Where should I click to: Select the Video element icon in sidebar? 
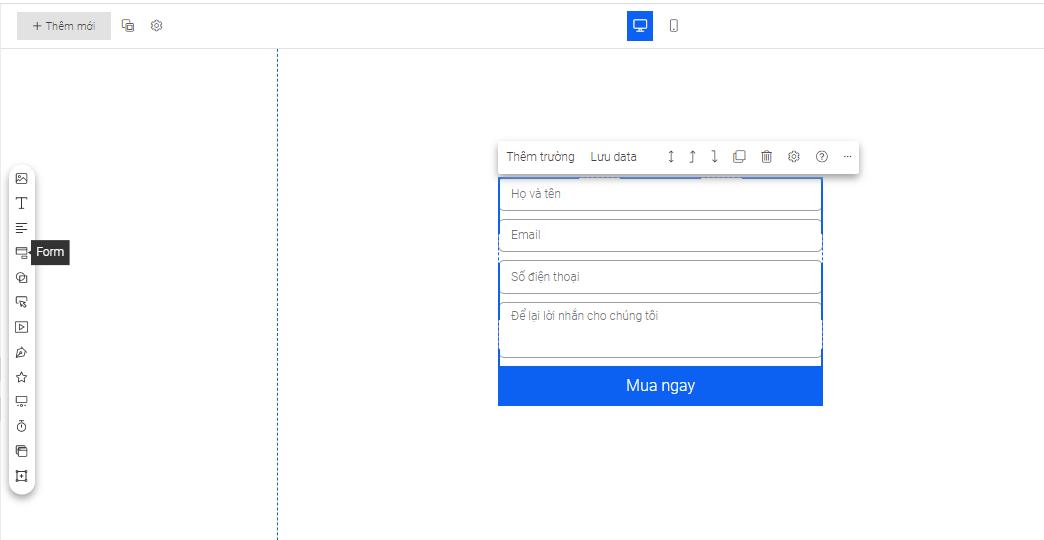21,327
